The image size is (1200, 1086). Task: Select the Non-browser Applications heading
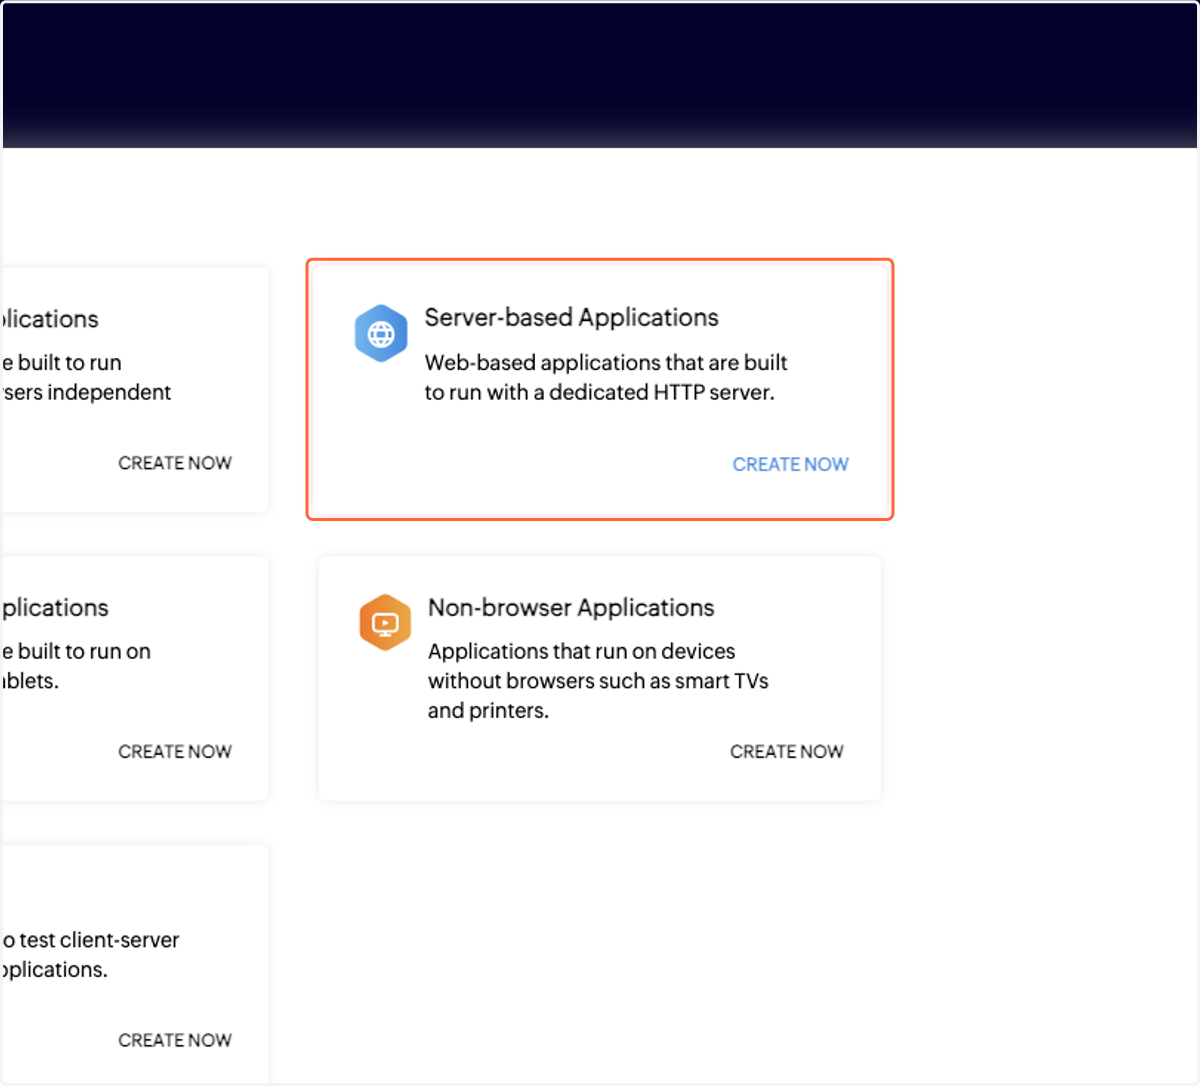[571, 607]
